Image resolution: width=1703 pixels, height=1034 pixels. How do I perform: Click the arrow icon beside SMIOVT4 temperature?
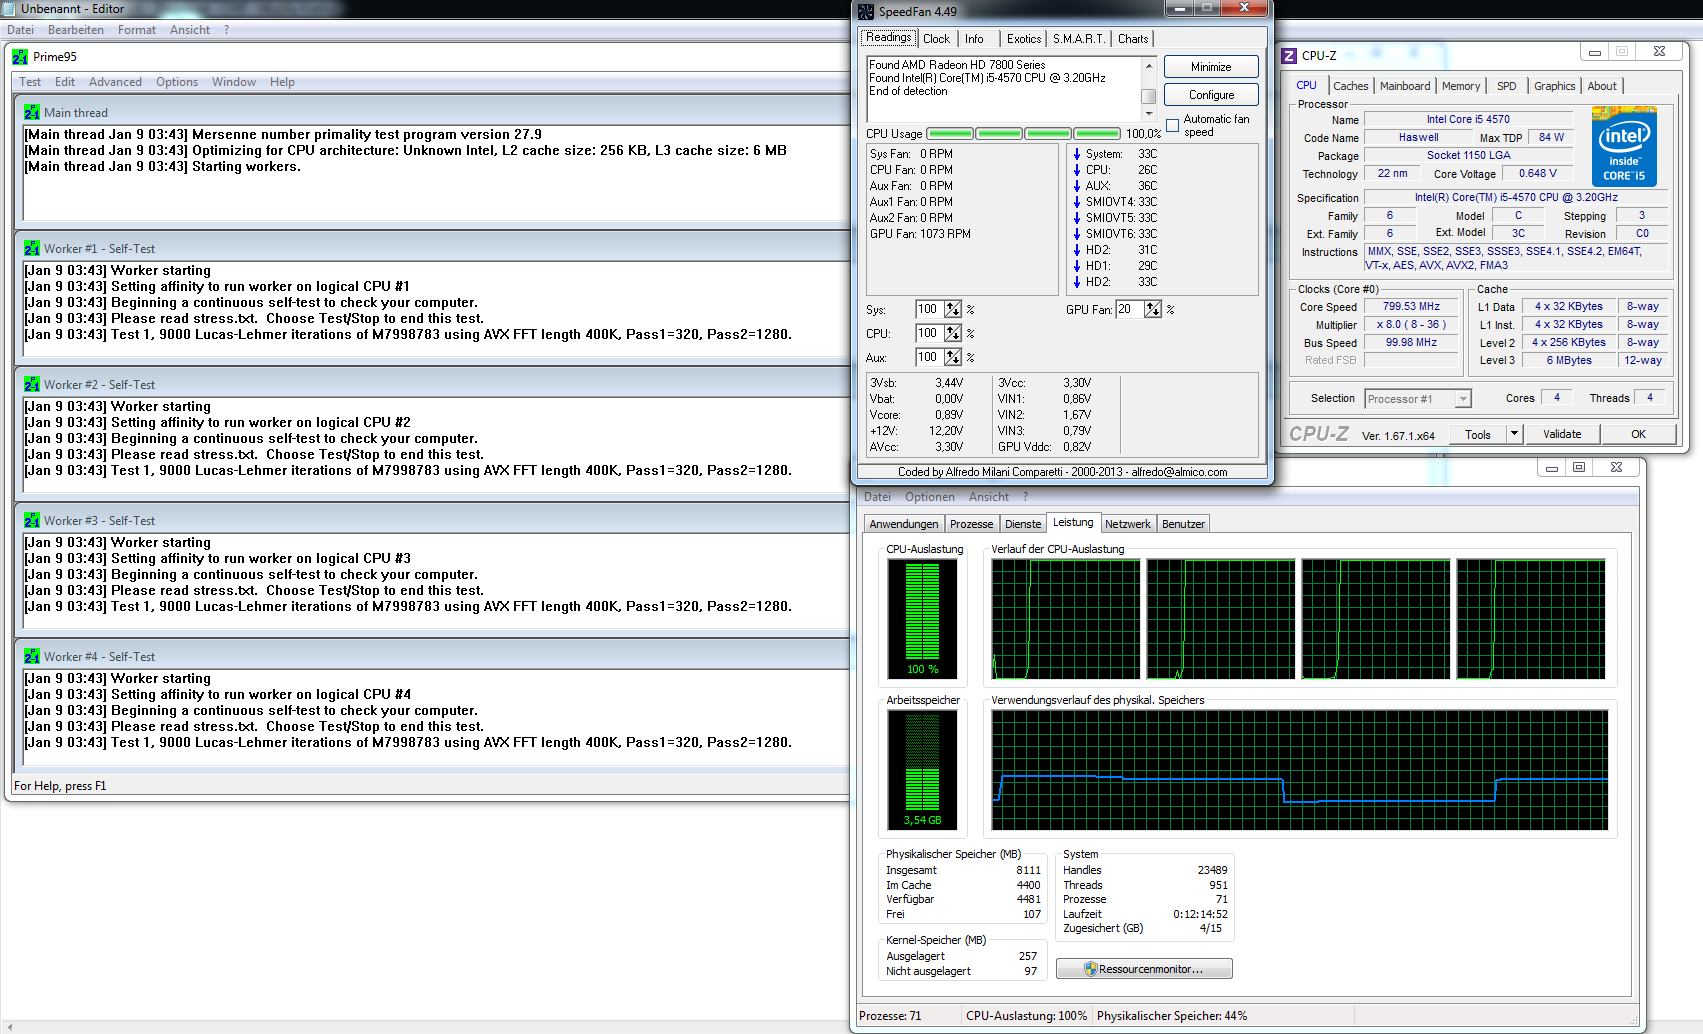[x=1077, y=202]
